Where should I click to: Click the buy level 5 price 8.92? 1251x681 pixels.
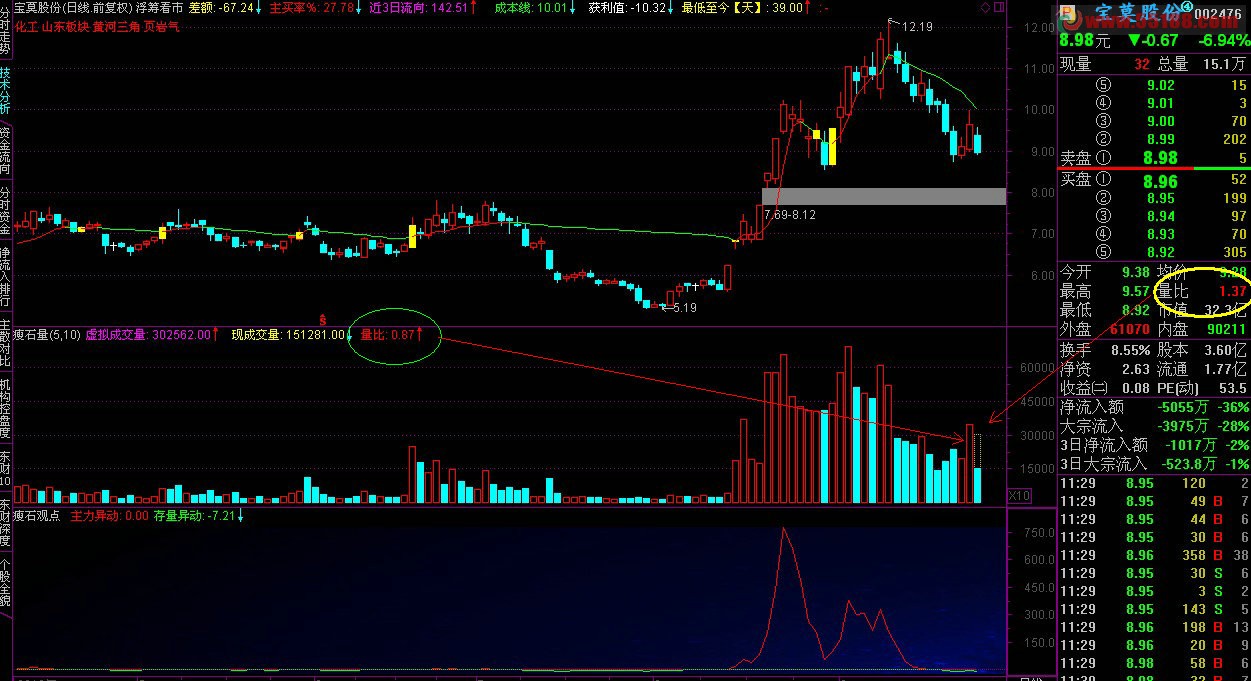[x=1160, y=252]
